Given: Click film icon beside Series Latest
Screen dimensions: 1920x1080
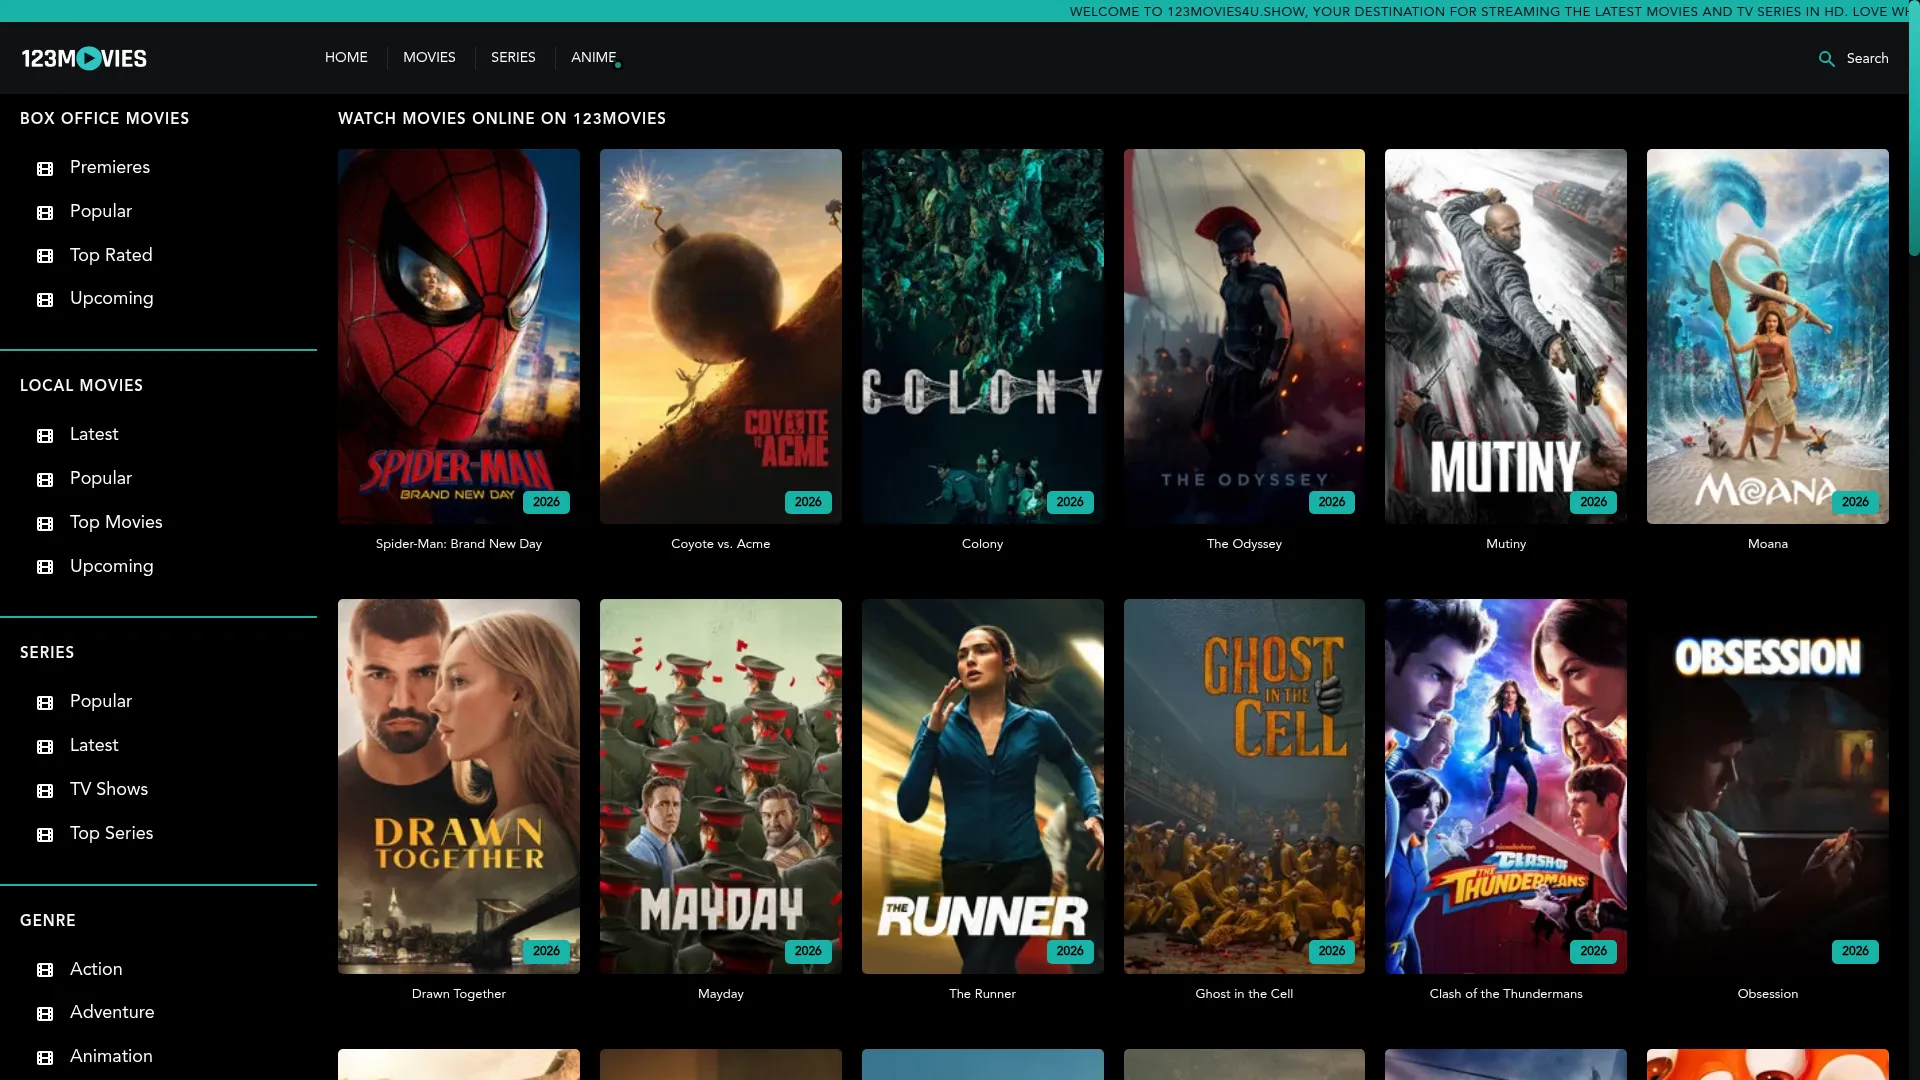Looking at the screenshot, I should (x=45, y=747).
